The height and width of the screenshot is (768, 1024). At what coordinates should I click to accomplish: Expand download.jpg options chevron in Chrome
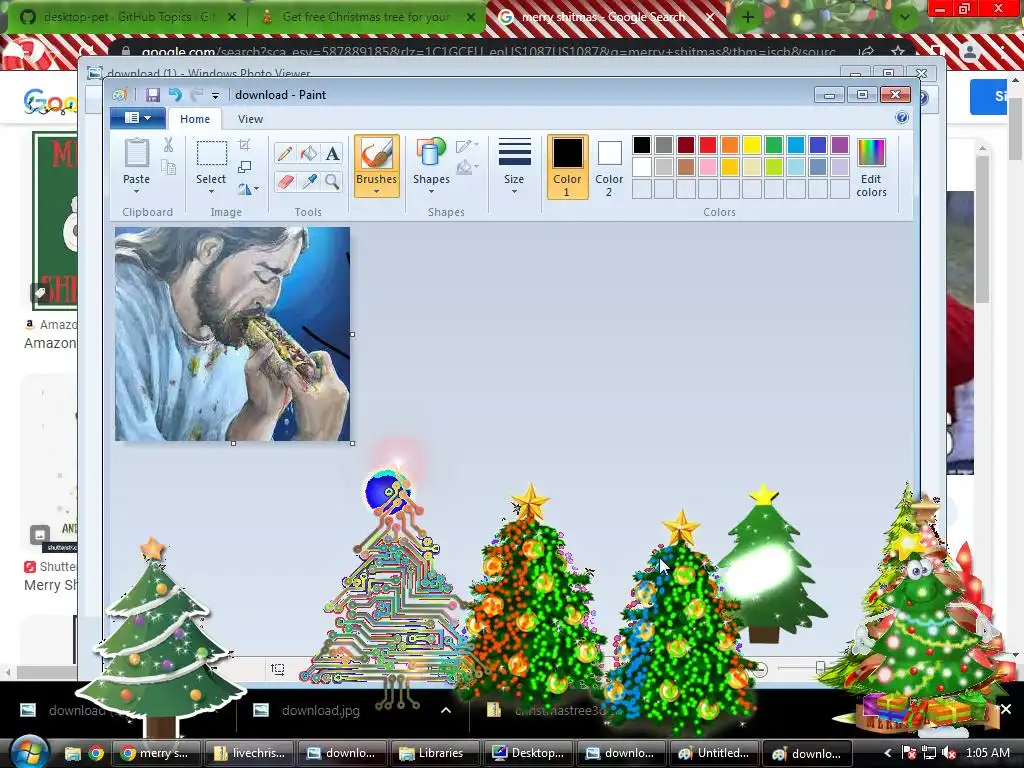point(446,710)
